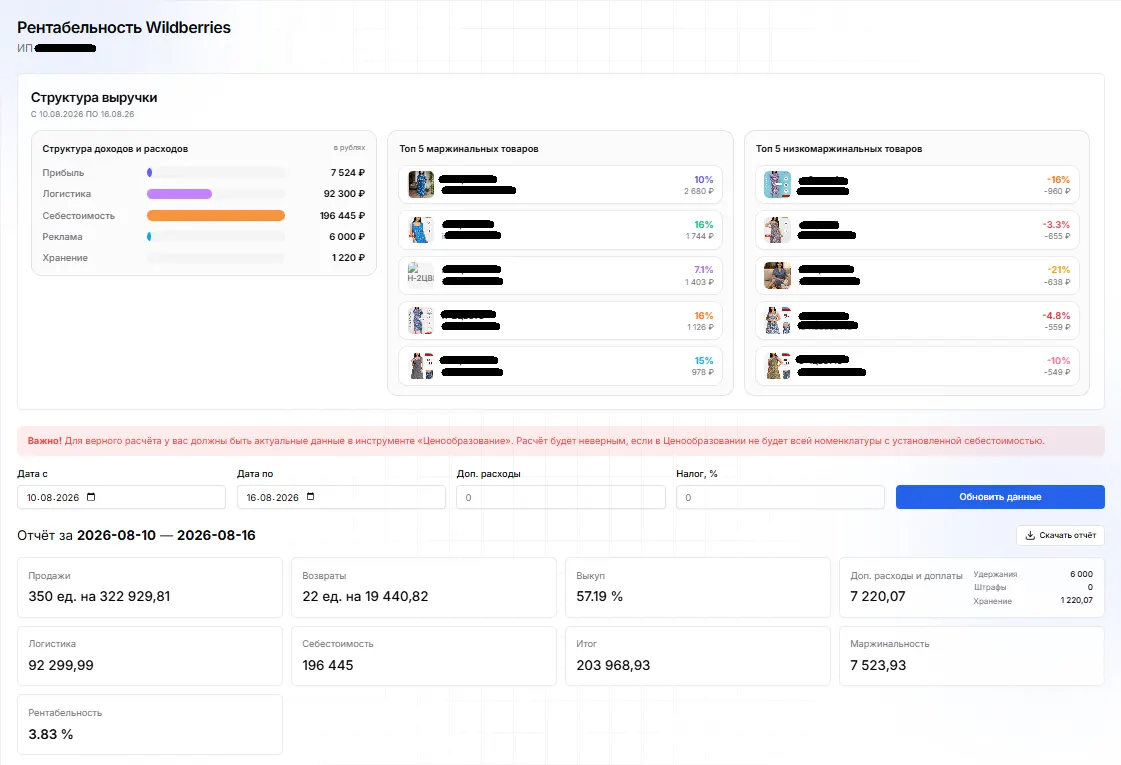Click the Рентабельность Wildberries page title
The height and width of the screenshot is (765, 1121).
pyautogui.click(x=124, y=27)
